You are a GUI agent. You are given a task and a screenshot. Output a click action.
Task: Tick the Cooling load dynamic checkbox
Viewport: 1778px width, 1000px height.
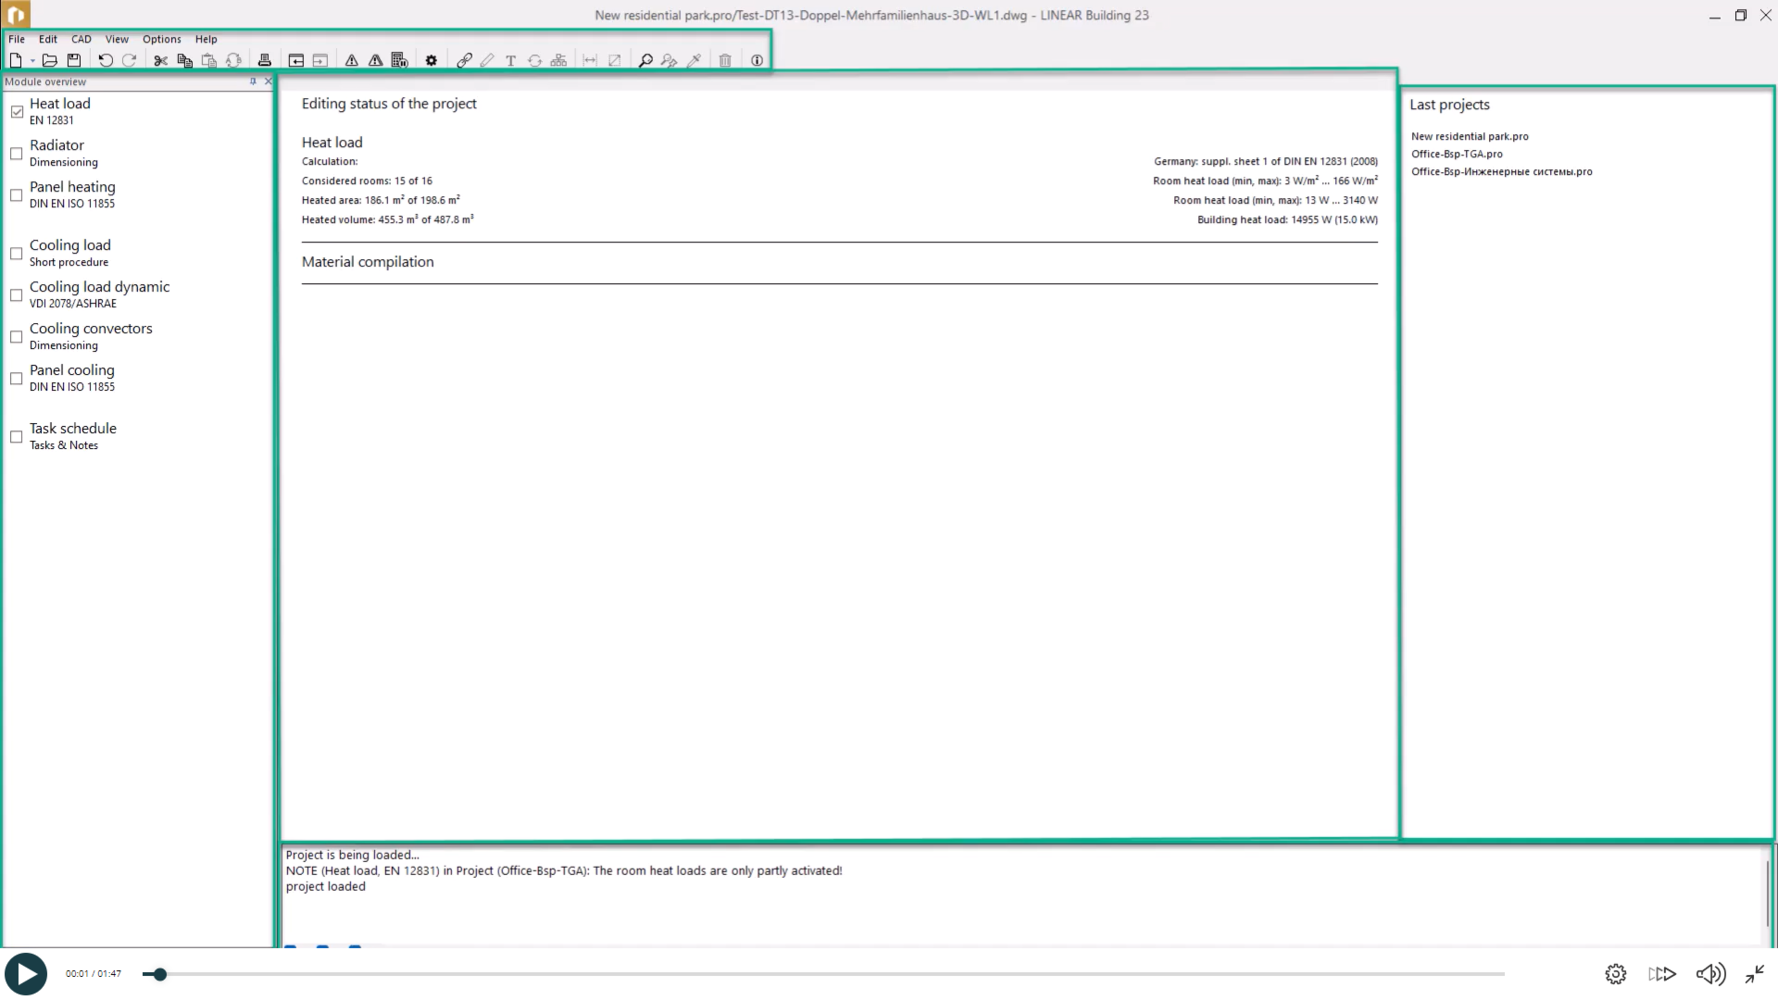tap(17, 296)
